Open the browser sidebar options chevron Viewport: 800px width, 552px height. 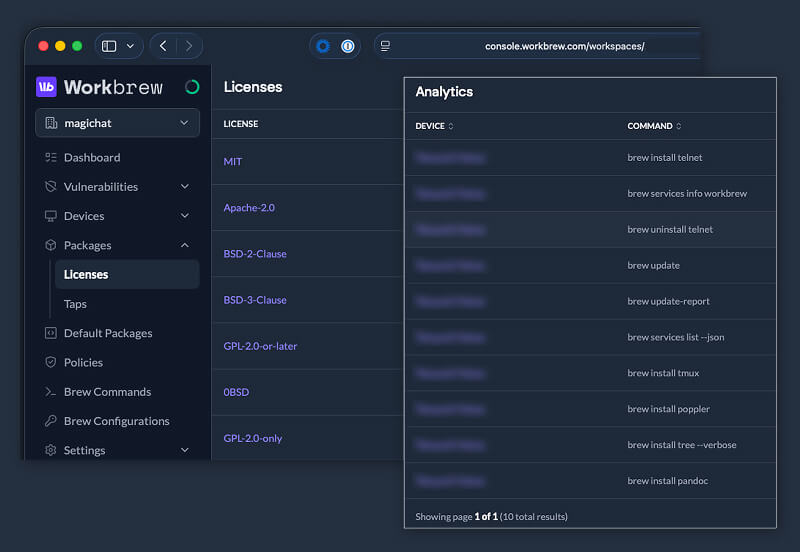click(130, 46)
